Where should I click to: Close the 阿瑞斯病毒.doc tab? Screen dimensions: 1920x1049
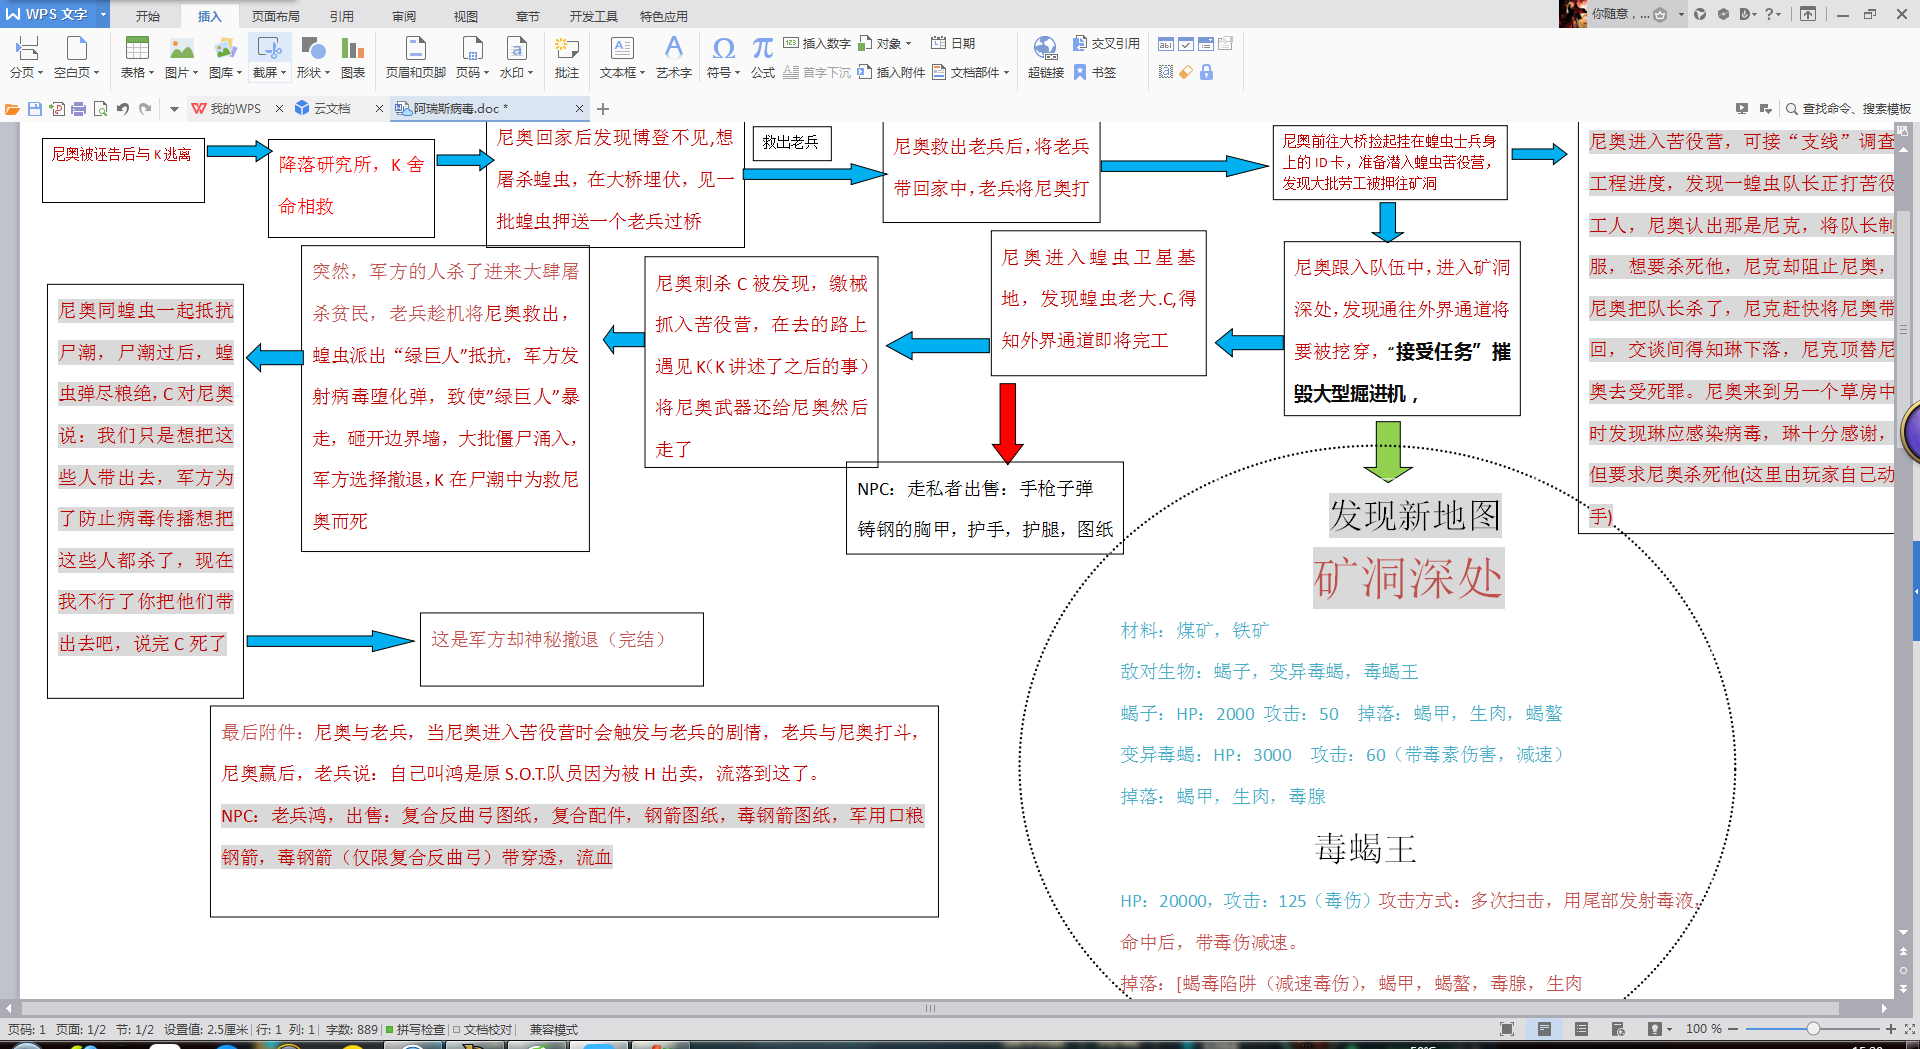click(x=579, y=109)
